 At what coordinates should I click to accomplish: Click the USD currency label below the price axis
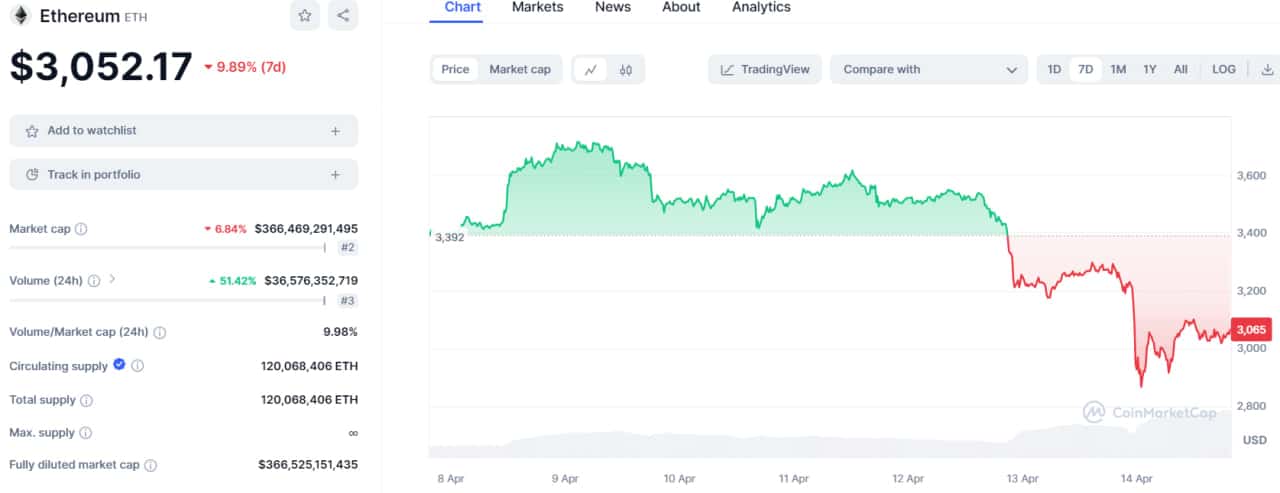pyautogui.click(x=1255, y=440)
